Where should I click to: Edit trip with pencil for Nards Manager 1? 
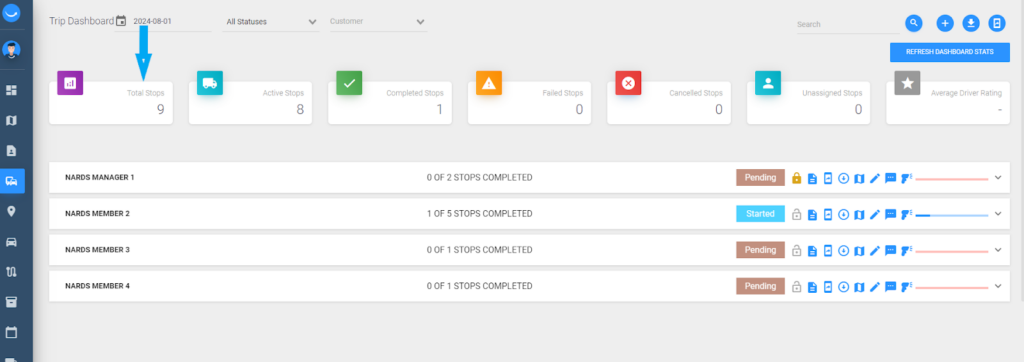pos(875,178)
